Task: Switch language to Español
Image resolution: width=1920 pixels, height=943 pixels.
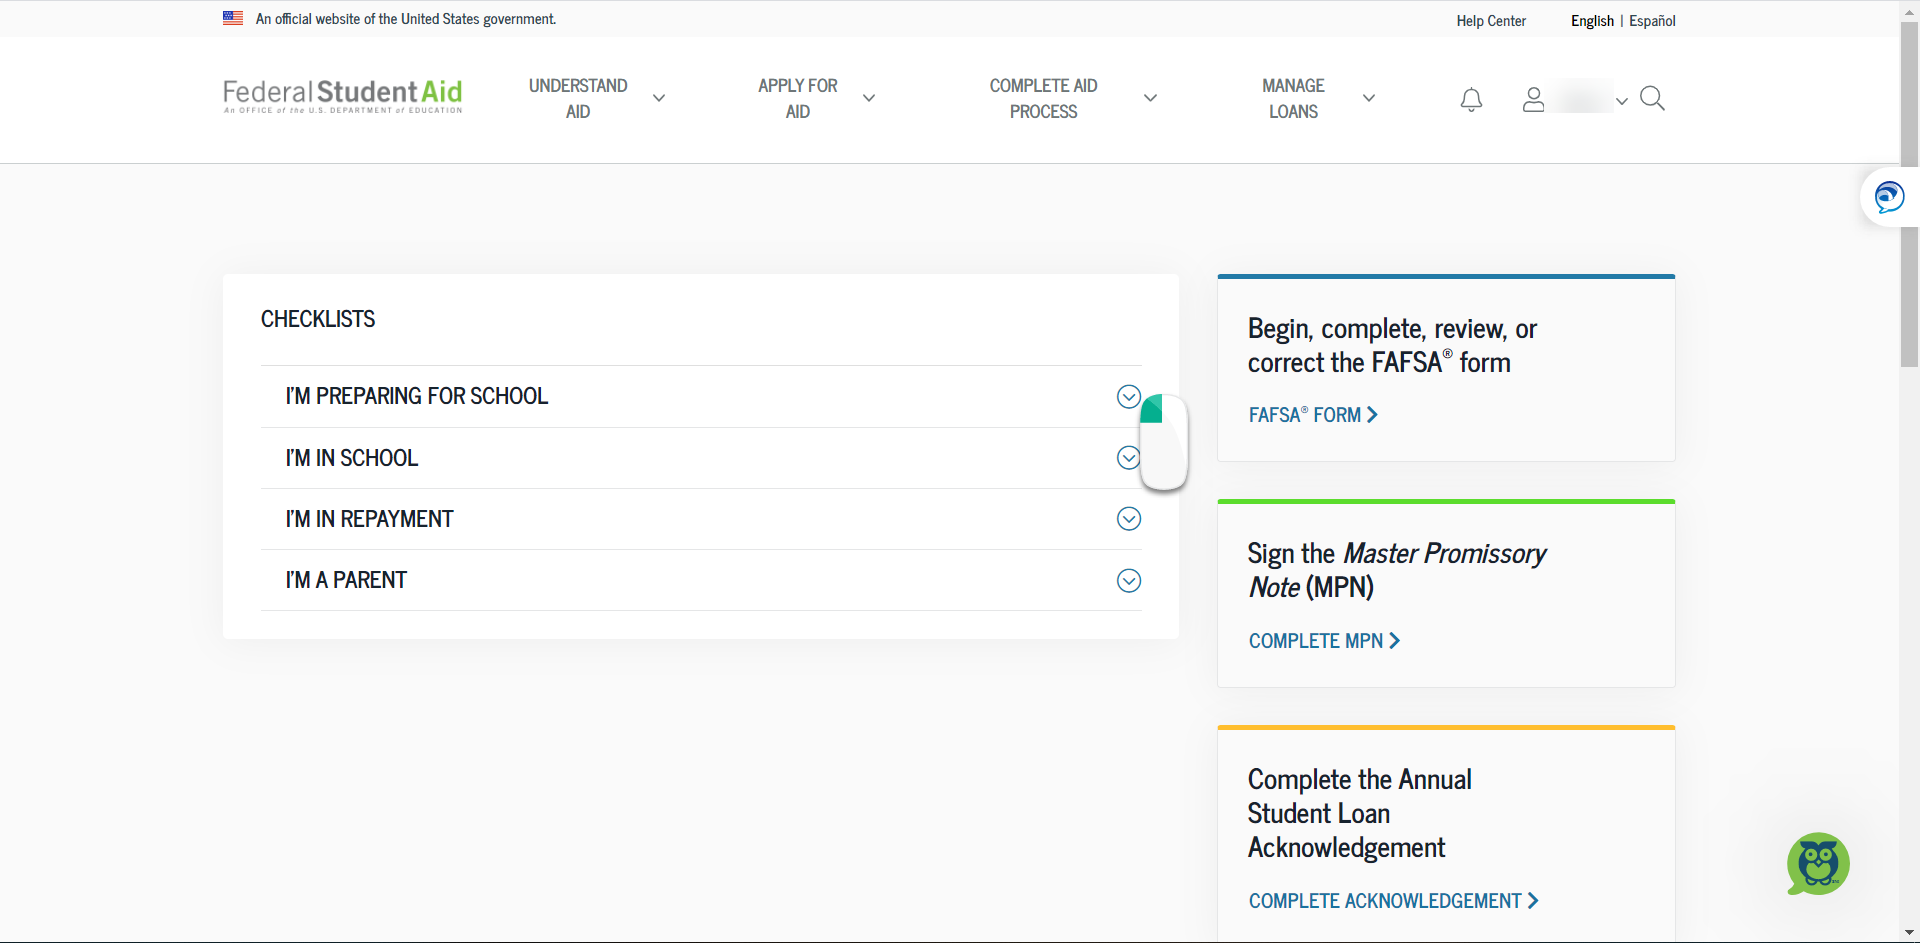Action: (1652, 21)
